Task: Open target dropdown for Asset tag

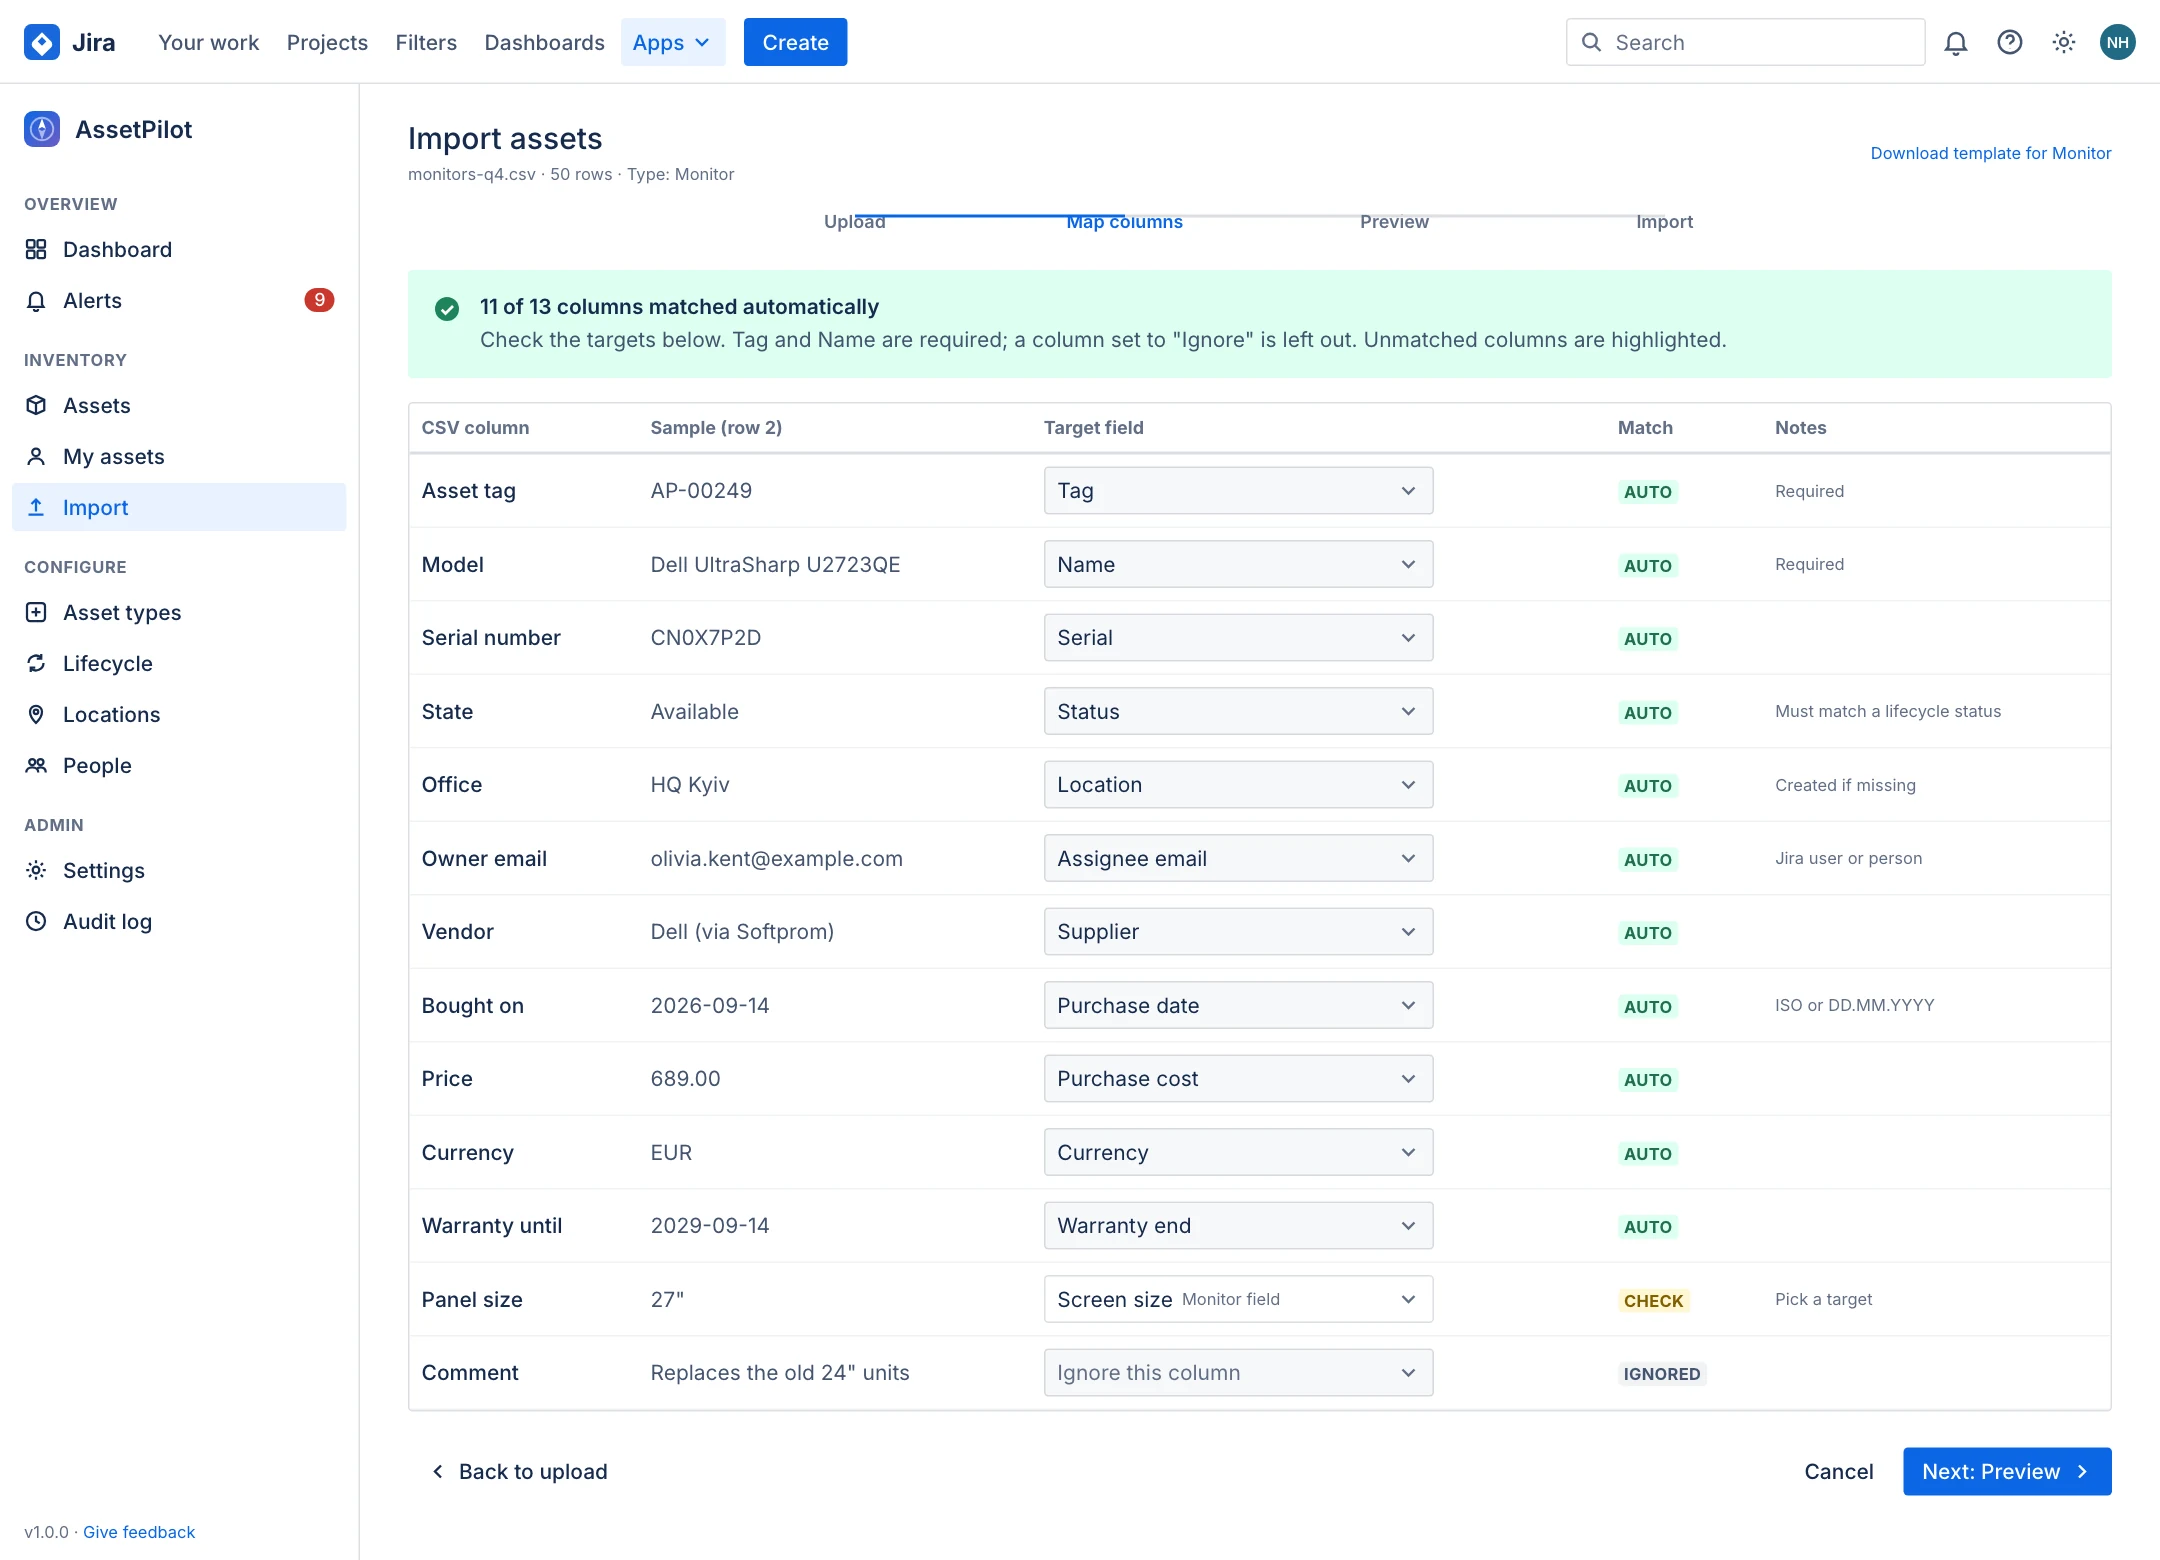Action: click(1238, 491)
